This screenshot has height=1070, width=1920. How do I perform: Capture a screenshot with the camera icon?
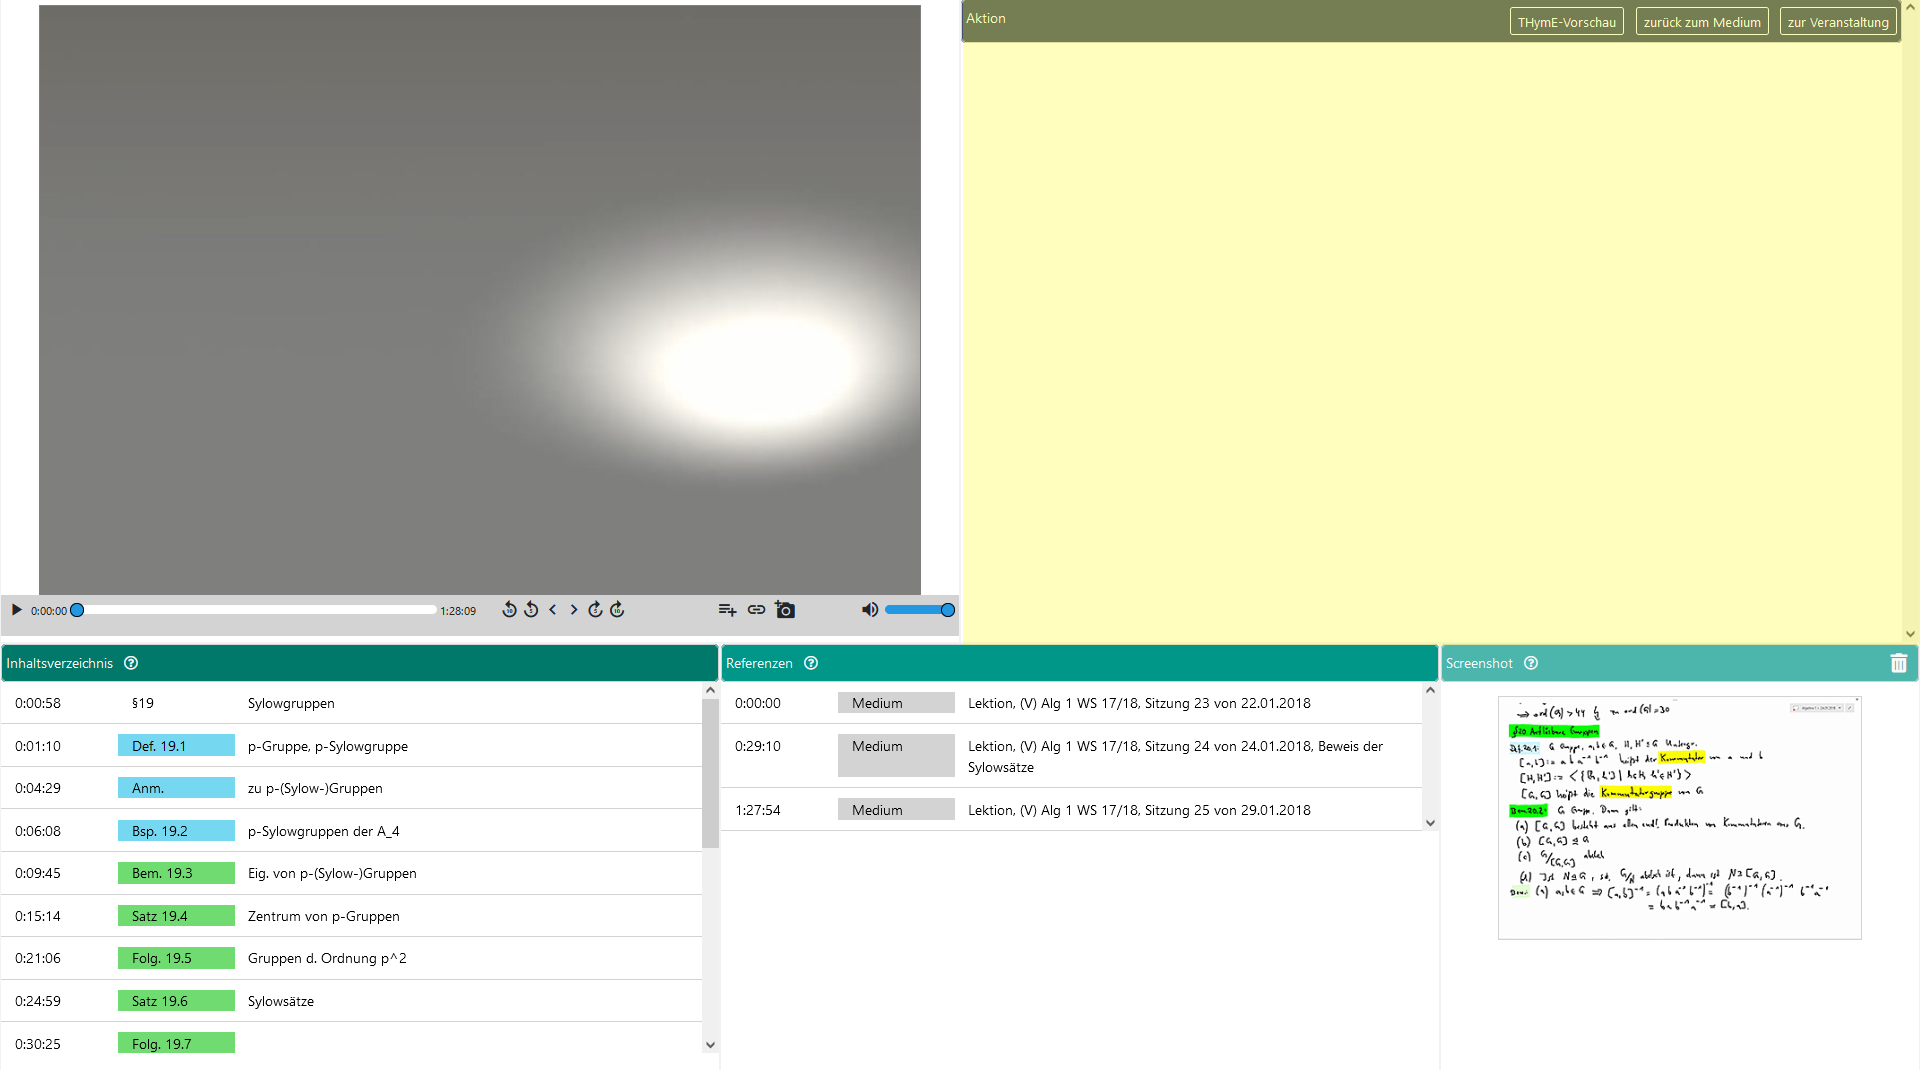point(785,610)
